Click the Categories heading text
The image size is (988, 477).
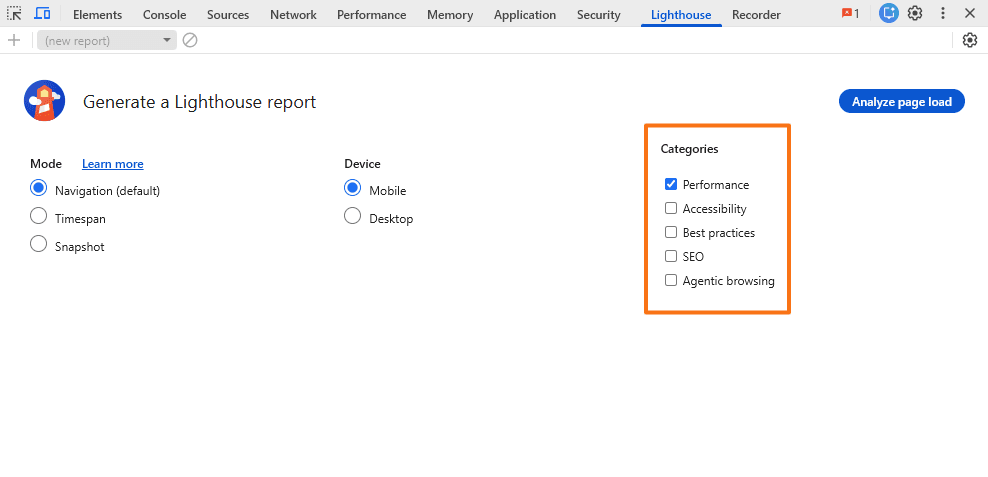[x=689, y=149]
